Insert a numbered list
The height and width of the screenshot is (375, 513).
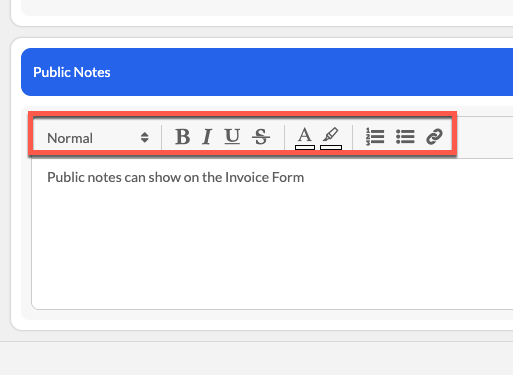[375, 137]
